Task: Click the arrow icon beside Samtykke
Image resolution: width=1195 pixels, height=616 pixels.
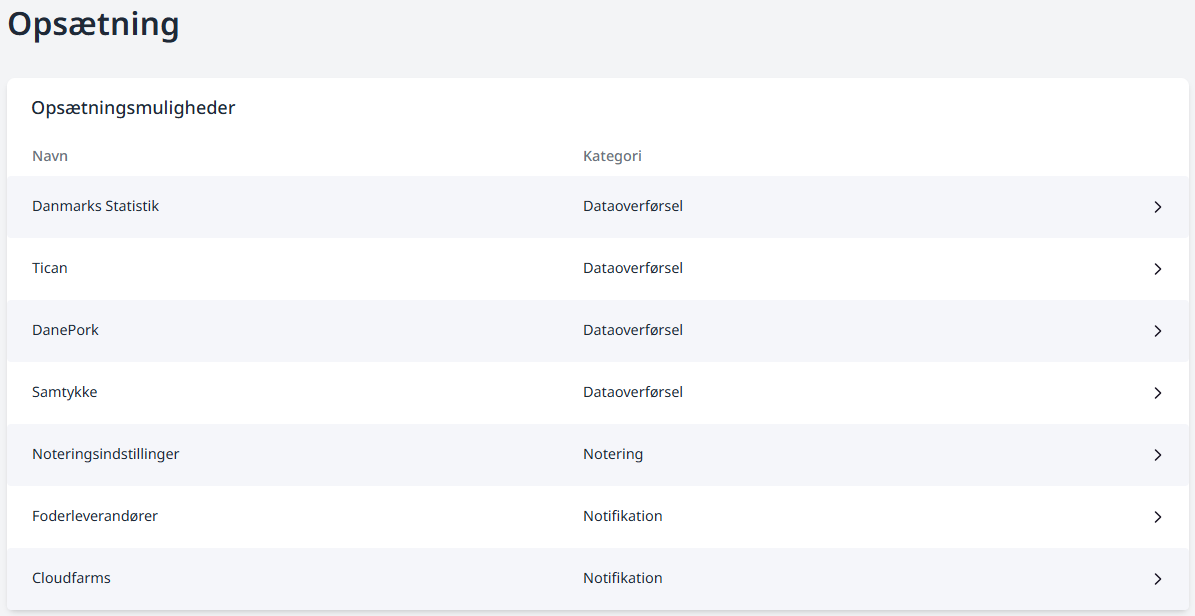Action: point(1157,393)
